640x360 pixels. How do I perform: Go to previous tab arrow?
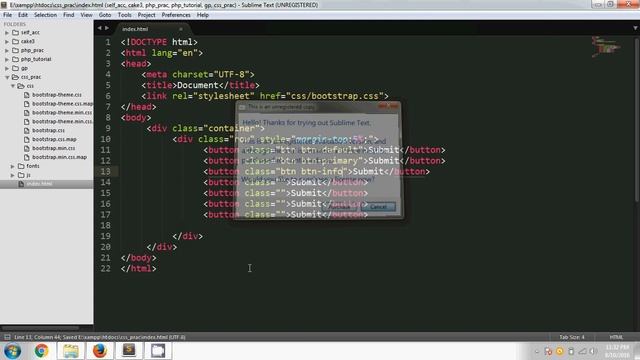99,28
